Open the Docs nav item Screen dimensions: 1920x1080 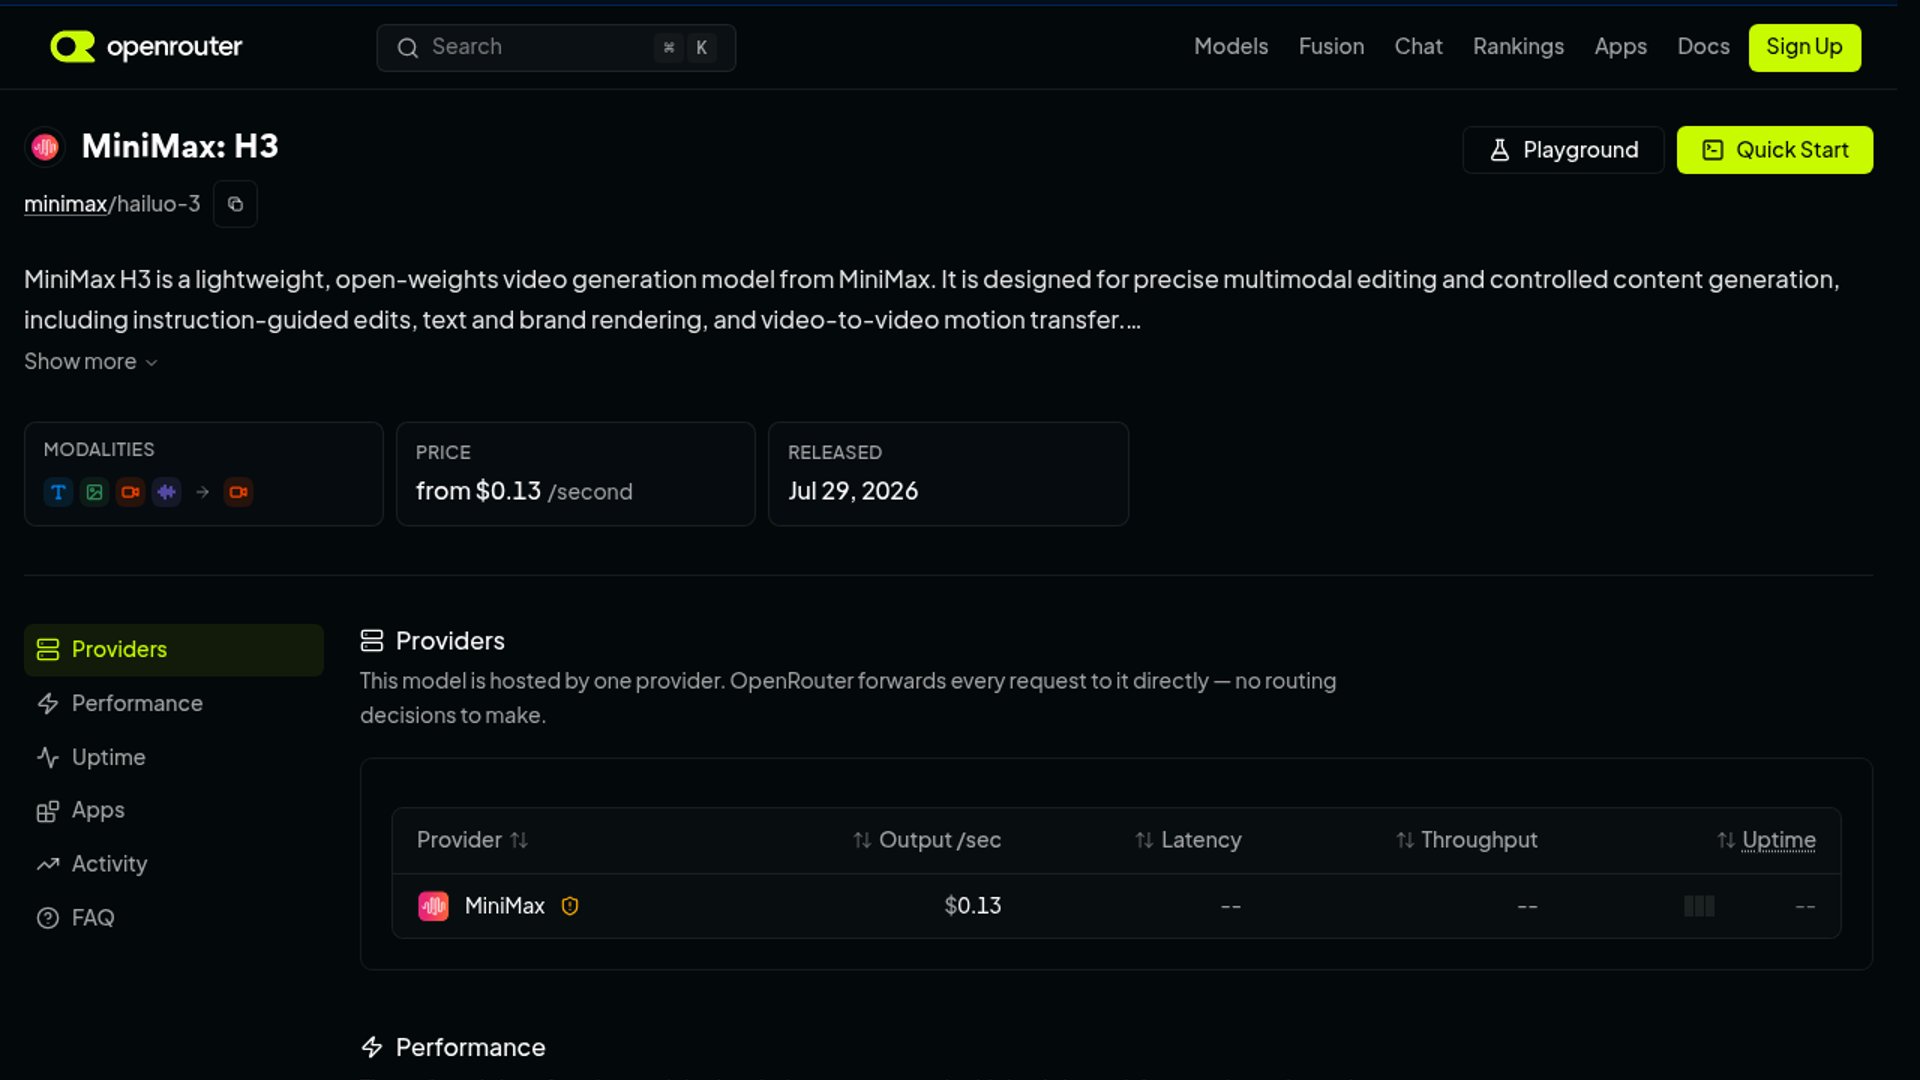coord(1703,47)
